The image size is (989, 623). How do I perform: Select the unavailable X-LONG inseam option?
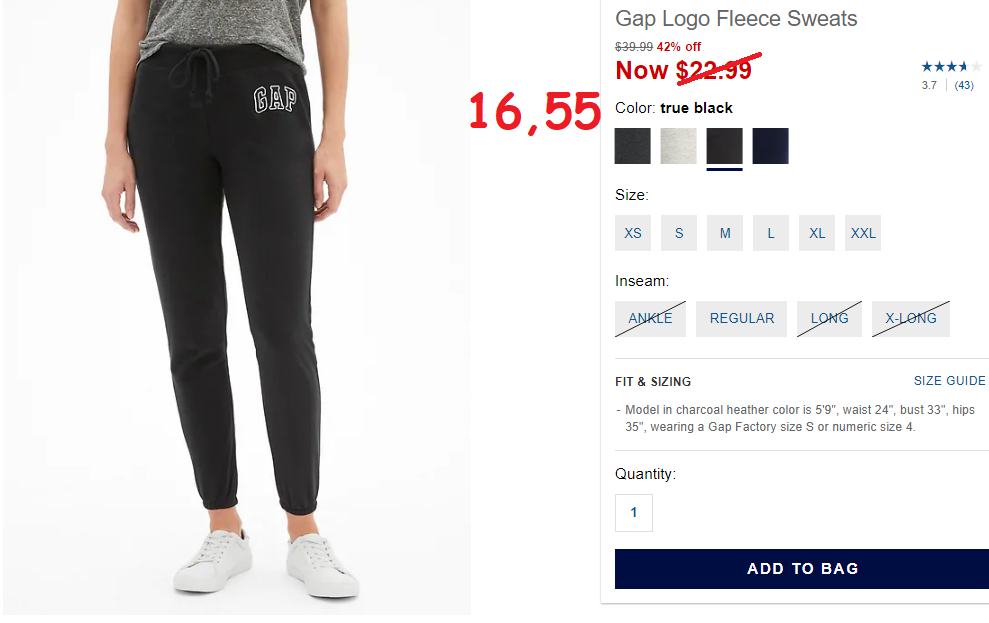(x=911, y=318)
